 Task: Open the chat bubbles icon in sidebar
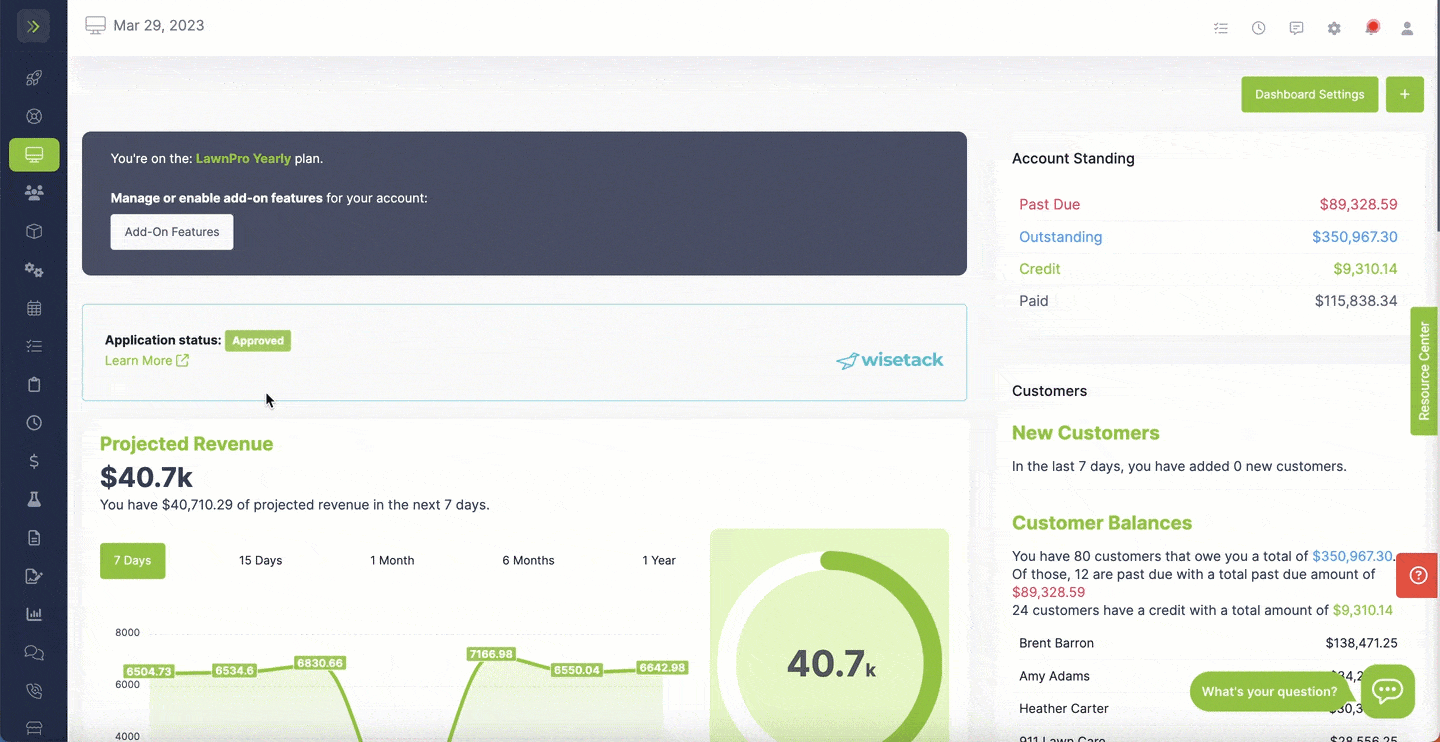coord(34,653)
